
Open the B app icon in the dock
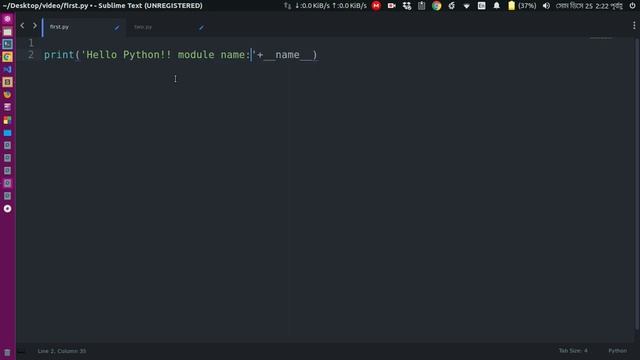click(x=7, y=82)
